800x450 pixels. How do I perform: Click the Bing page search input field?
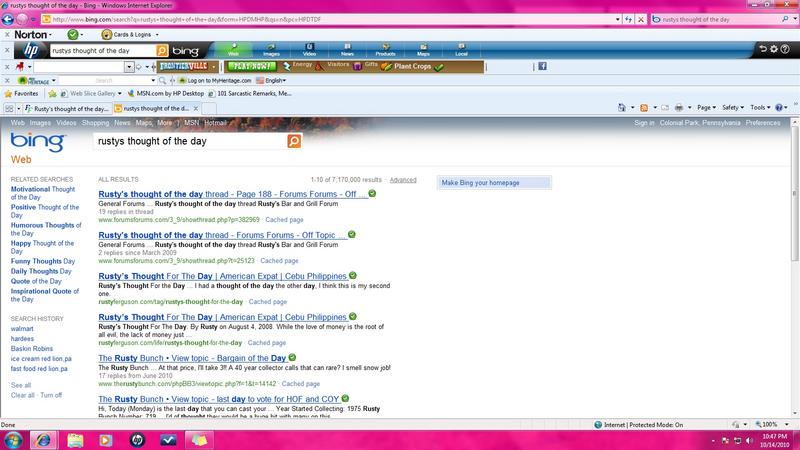coord(191,141)
